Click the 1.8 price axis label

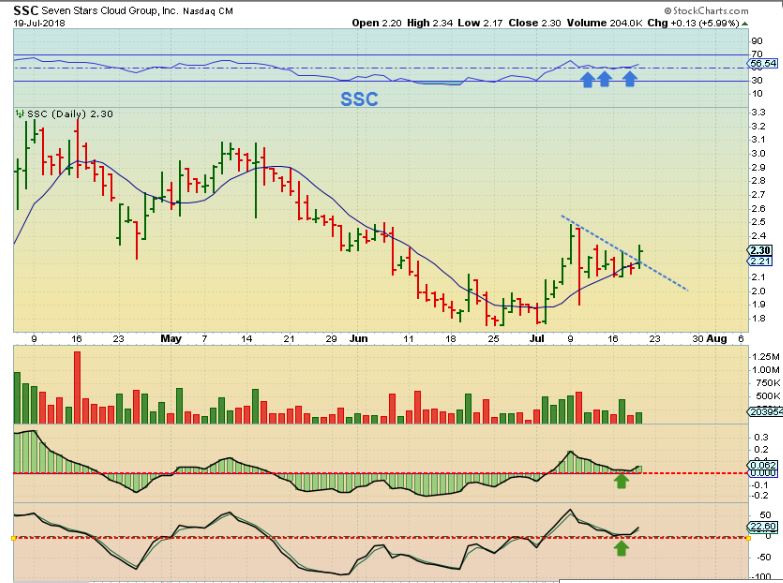(759, 318)
